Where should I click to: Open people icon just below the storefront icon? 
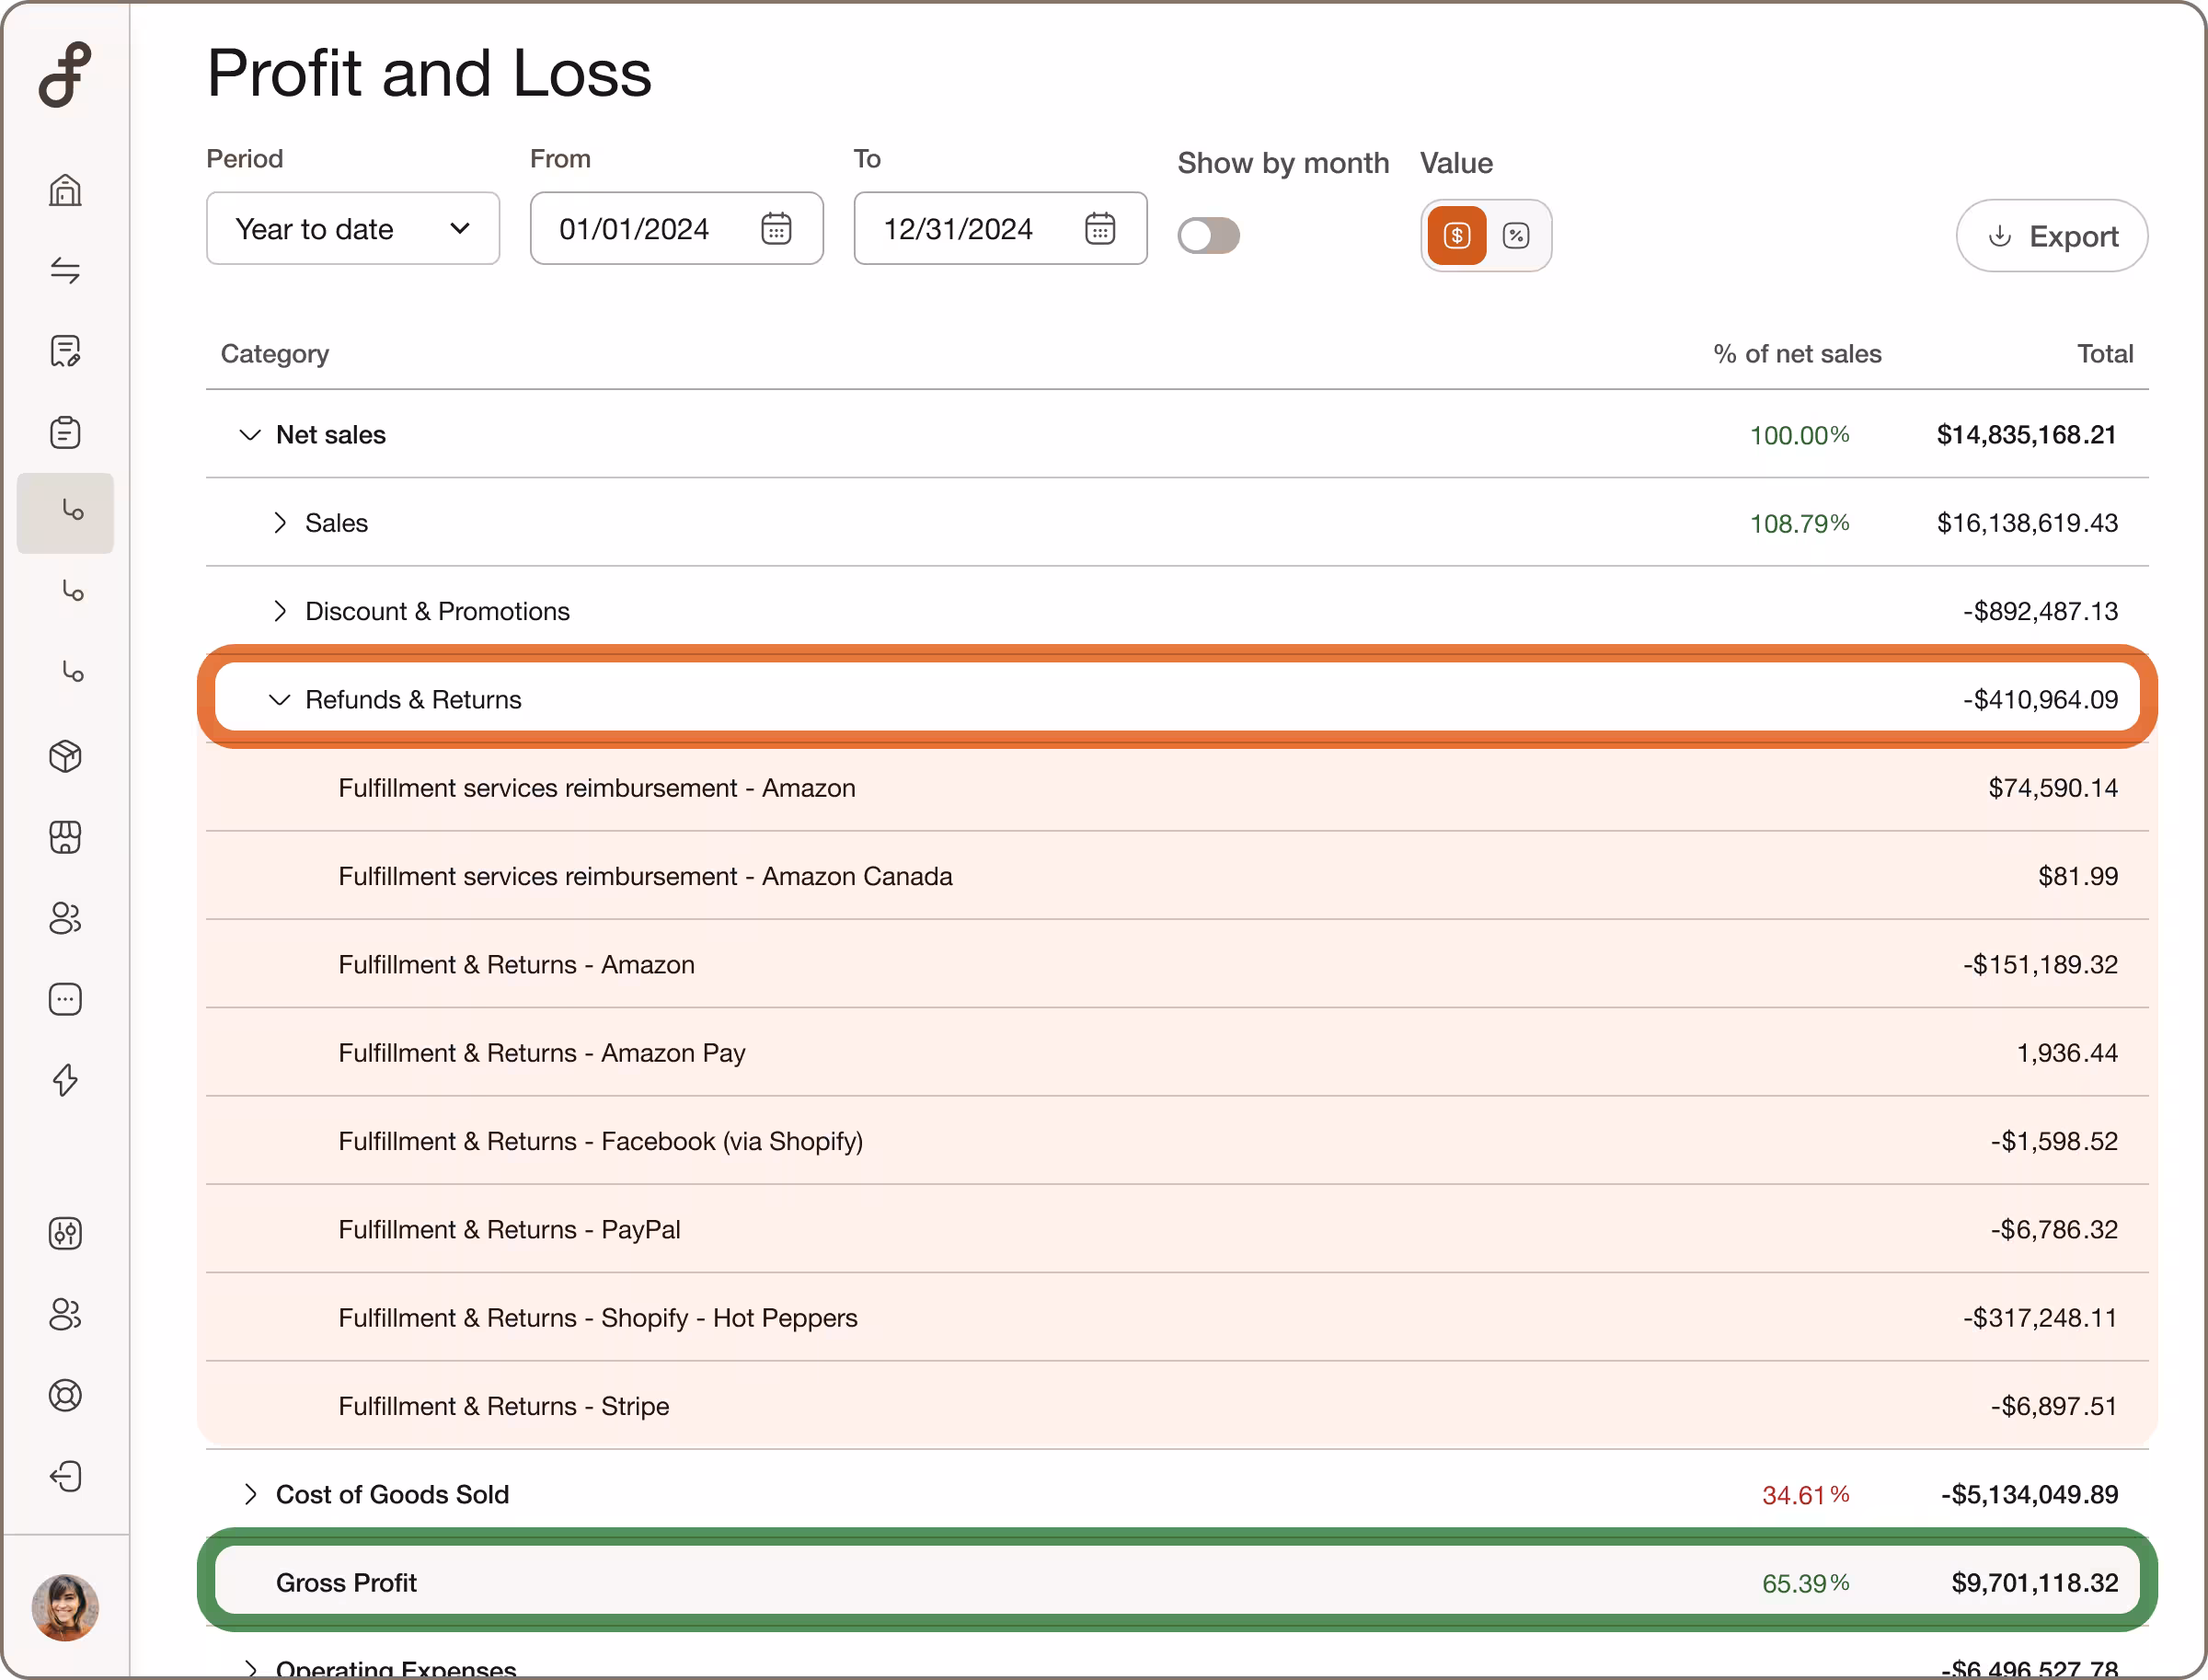click(65, 918)
